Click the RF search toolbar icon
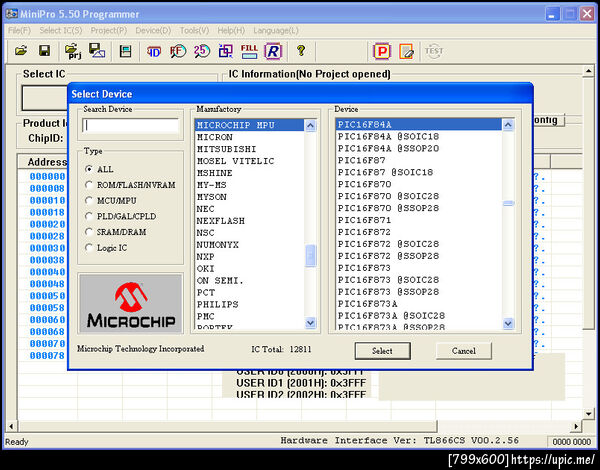Screen dimensions: 600x470 point(178,51)
